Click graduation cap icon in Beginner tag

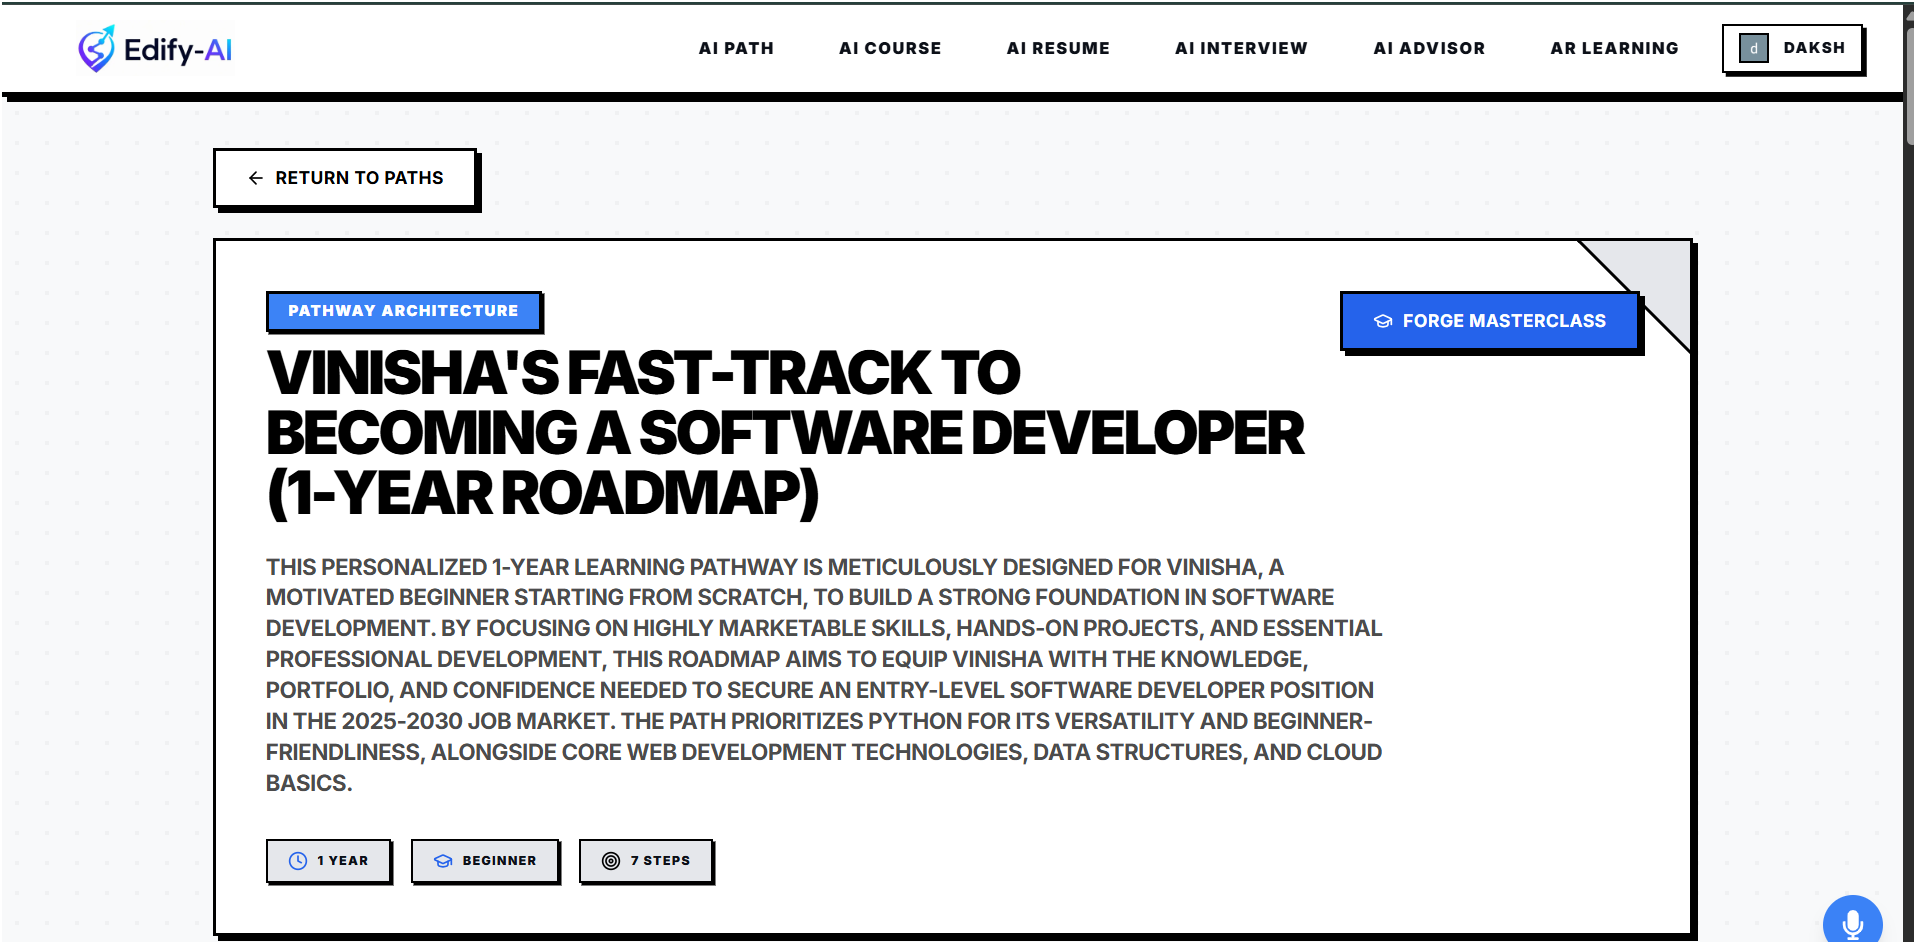click(444, 861)
